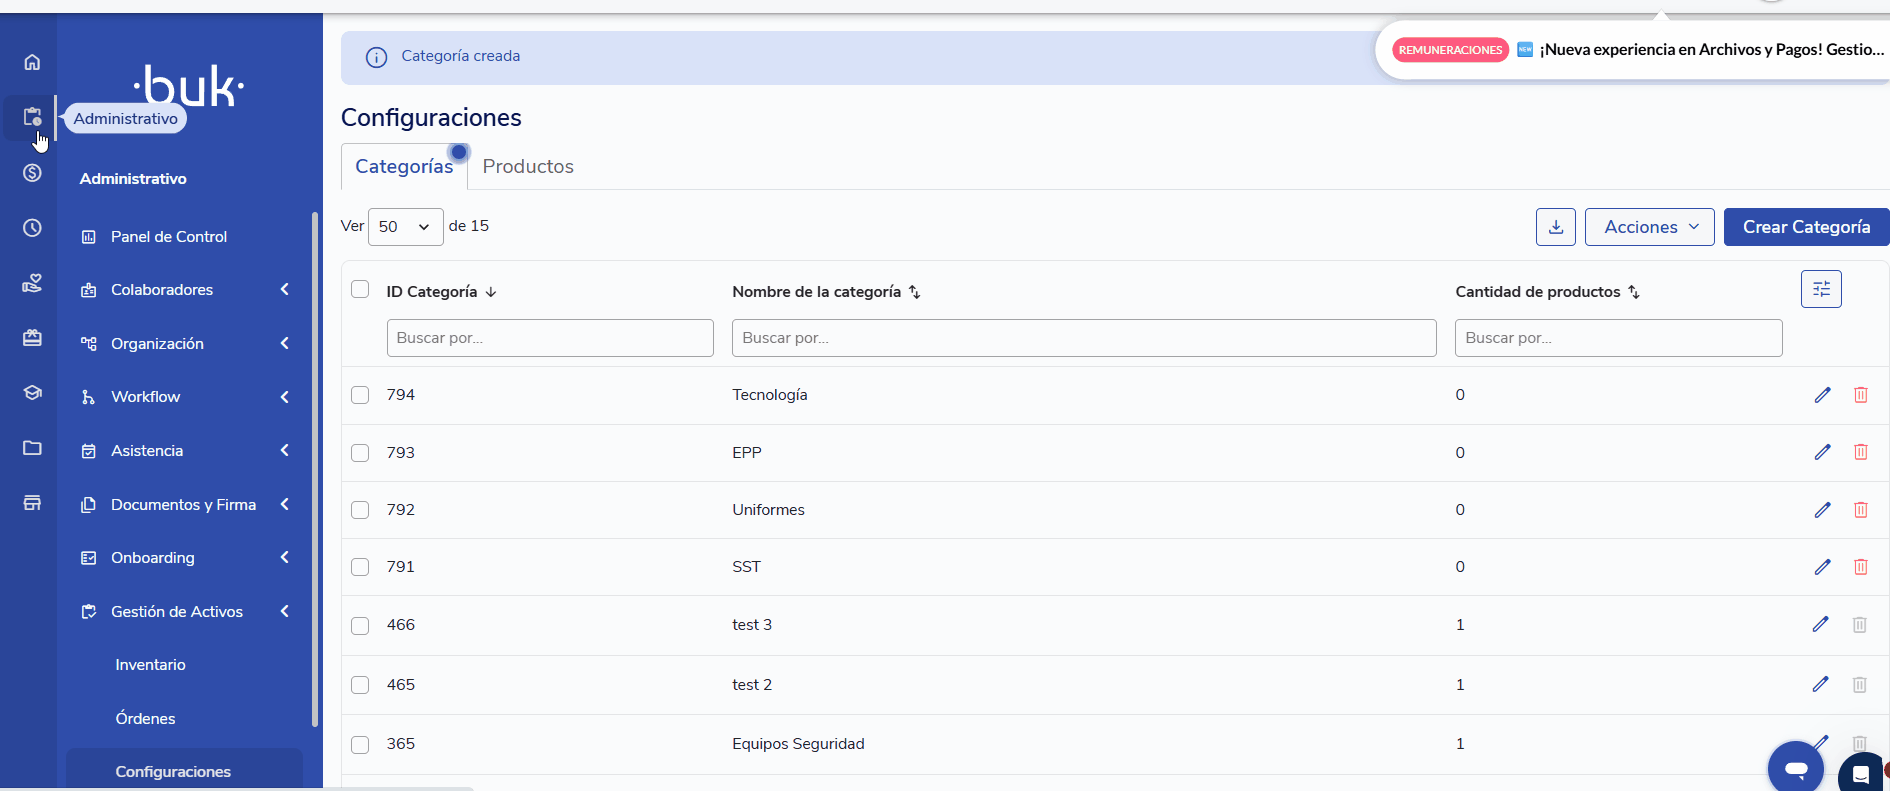The height and width of the screenshot is (791, 1890).
Task: Click the Crear Categoría button
Action: pyautogui.click(x=1806, y=227)
